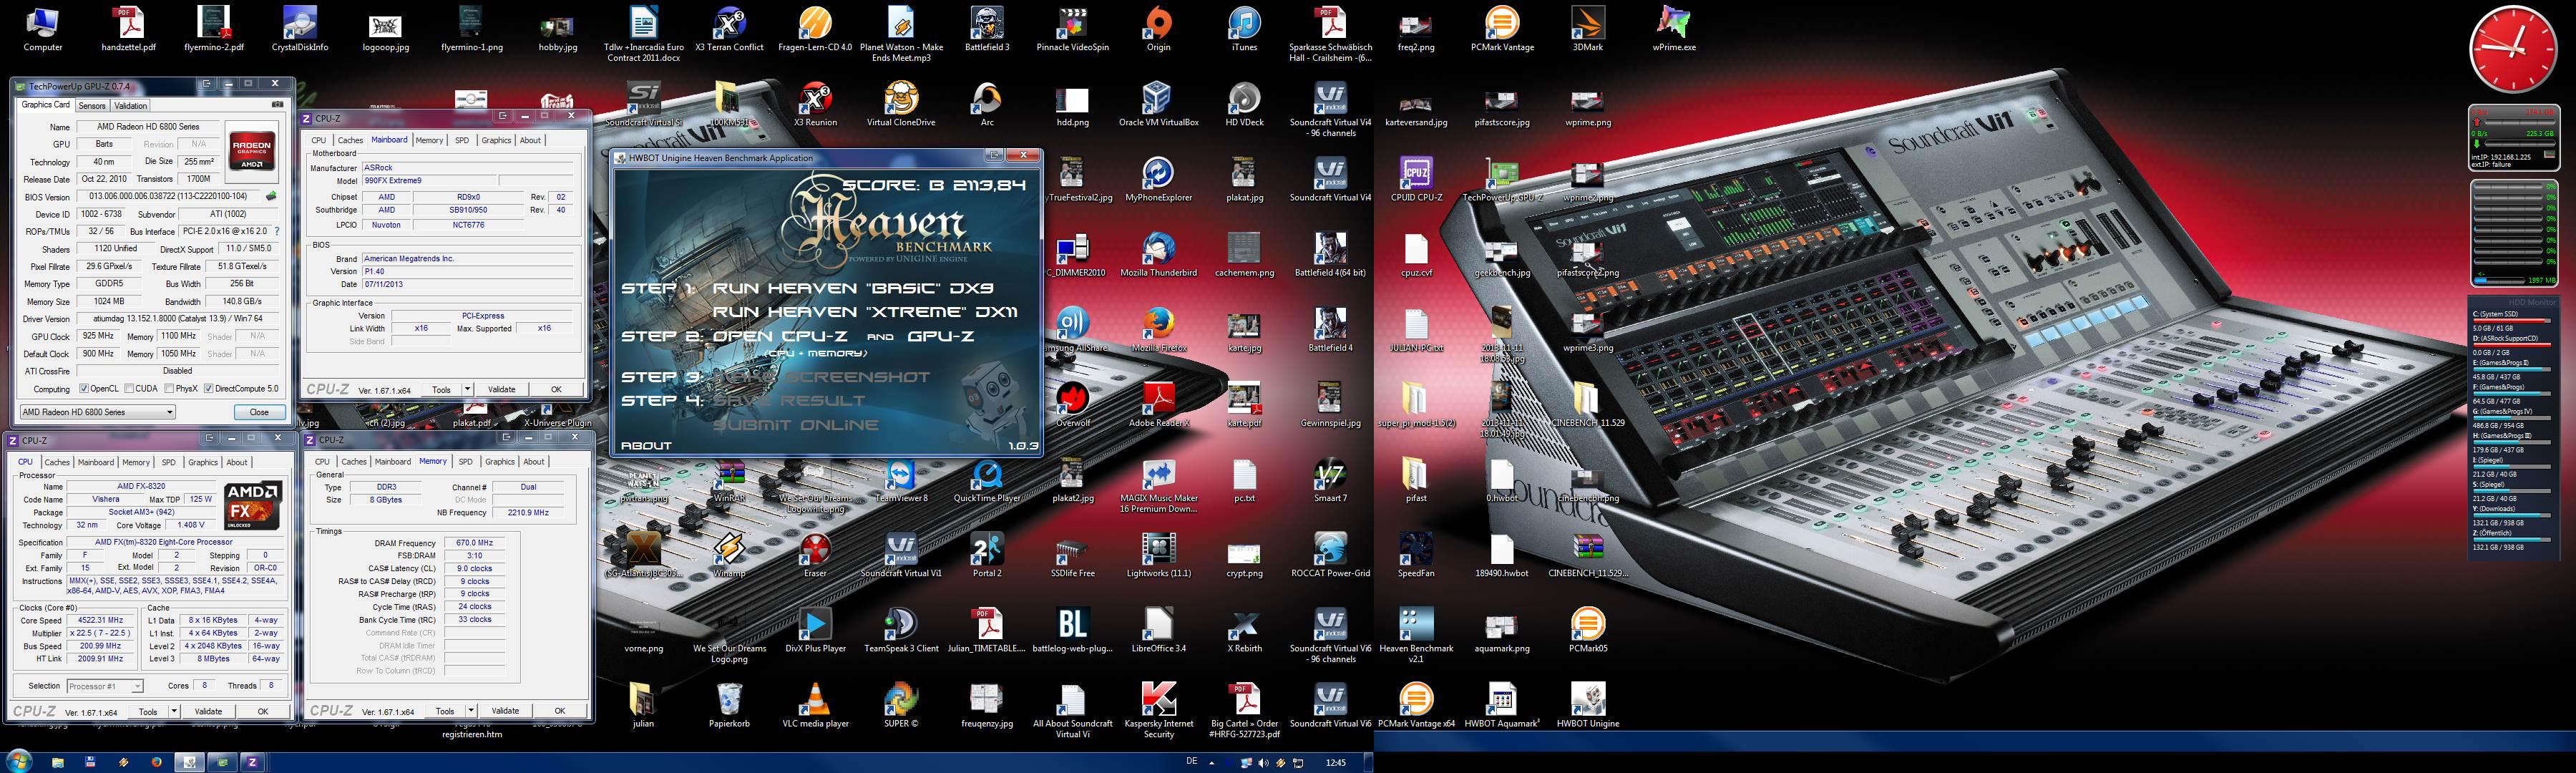Click the Close button in GPU-Z
The image size is (2576, 773).
[x=259, y=412]
